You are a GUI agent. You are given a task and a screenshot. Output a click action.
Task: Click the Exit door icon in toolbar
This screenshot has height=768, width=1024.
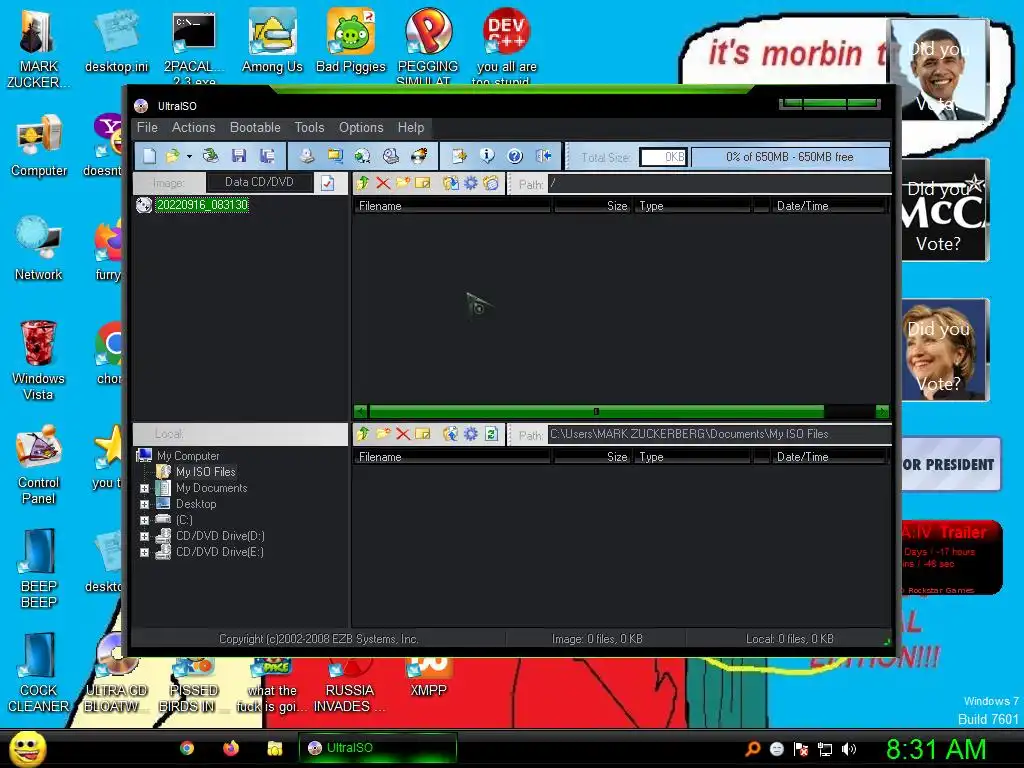pos(543,156)
